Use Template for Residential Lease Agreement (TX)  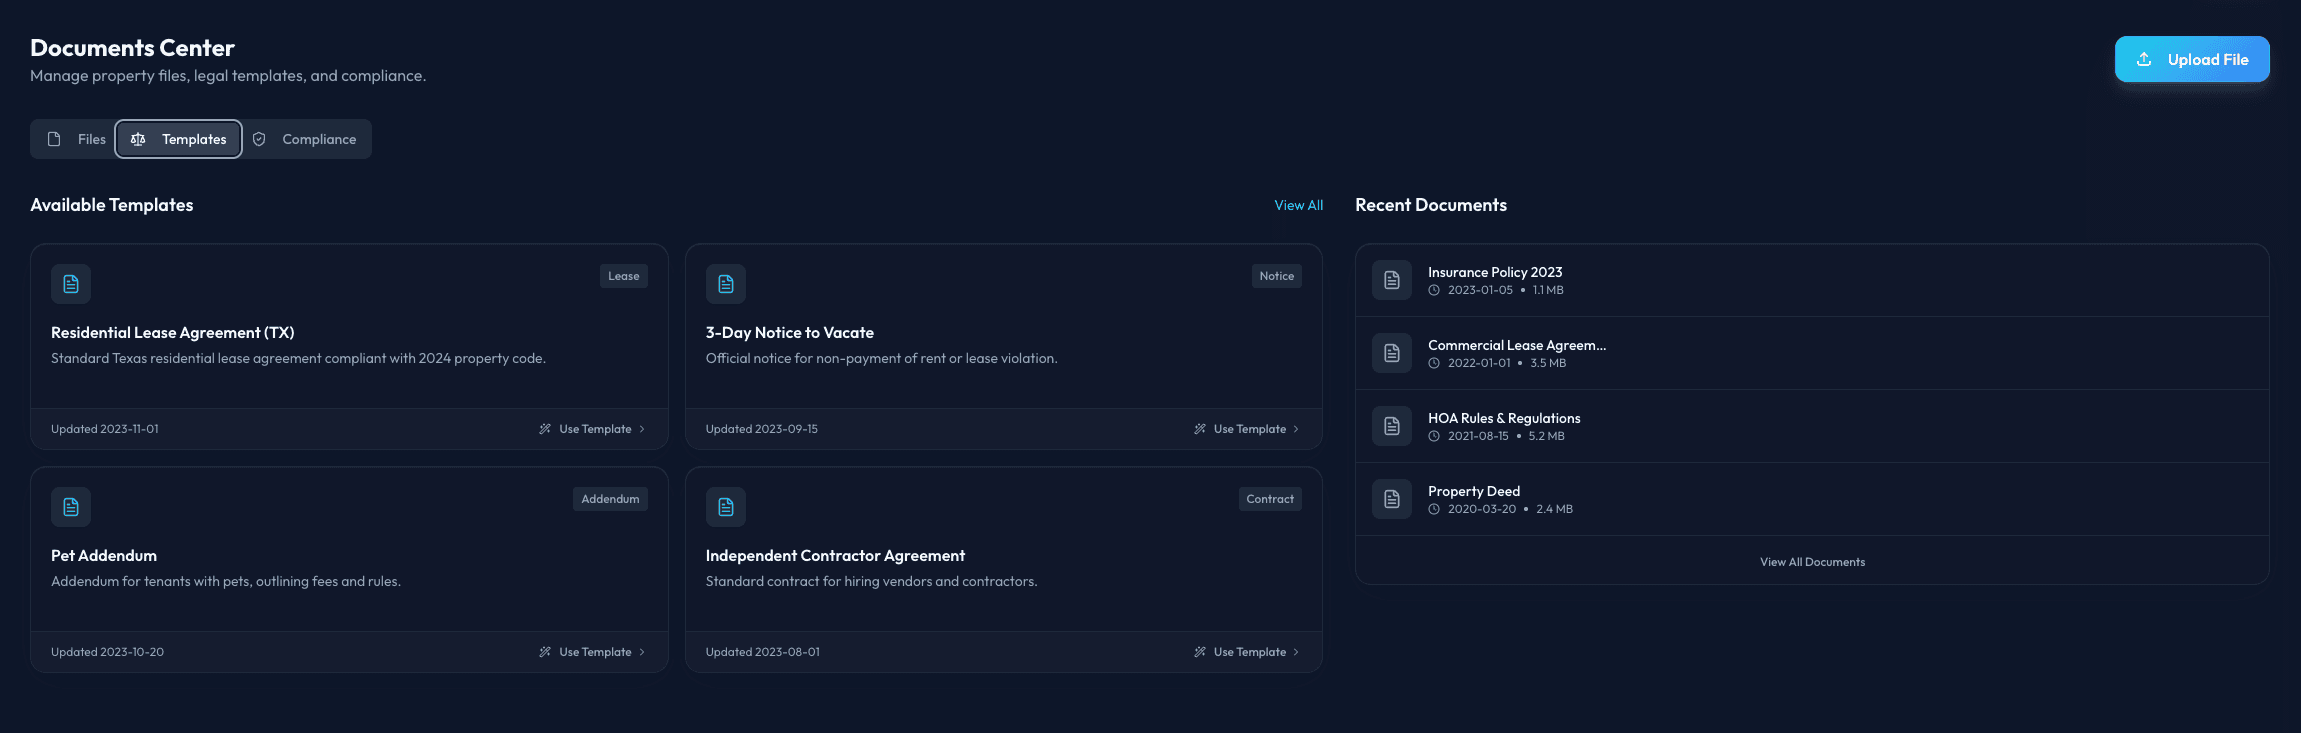pos(592,429)
